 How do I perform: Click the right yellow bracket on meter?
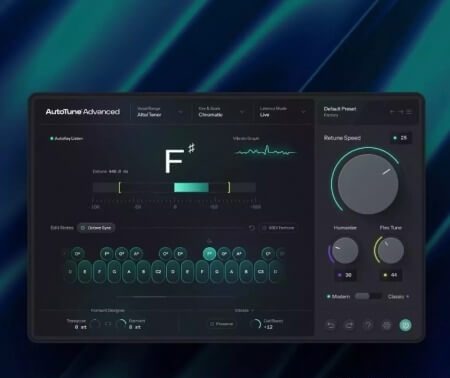229,187
